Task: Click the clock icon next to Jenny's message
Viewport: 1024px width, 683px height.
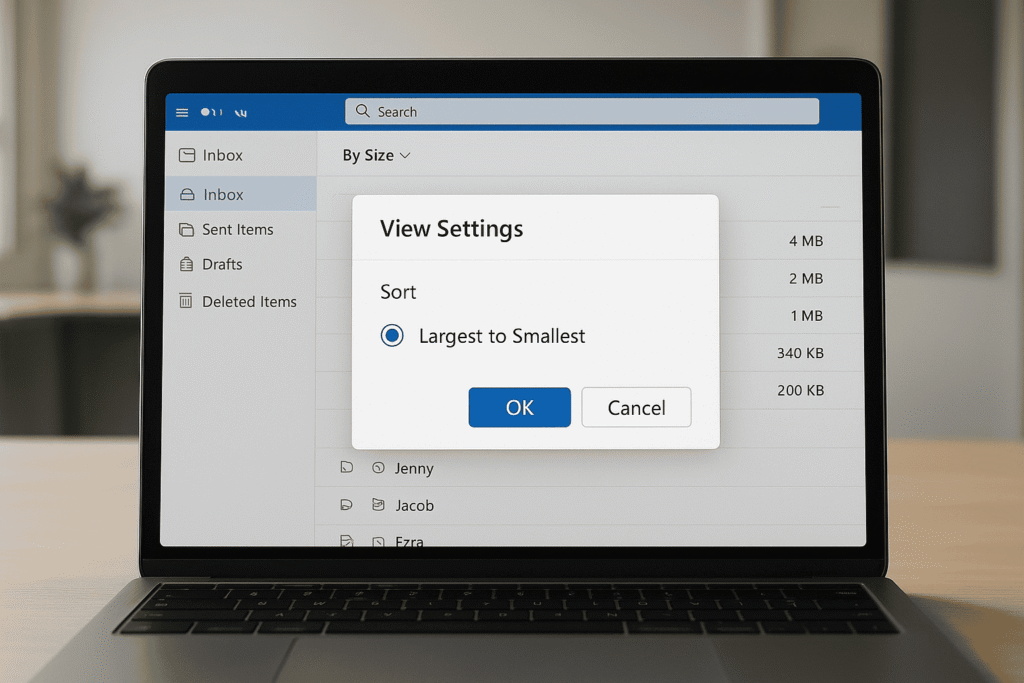Action: (x=380, y=467)
